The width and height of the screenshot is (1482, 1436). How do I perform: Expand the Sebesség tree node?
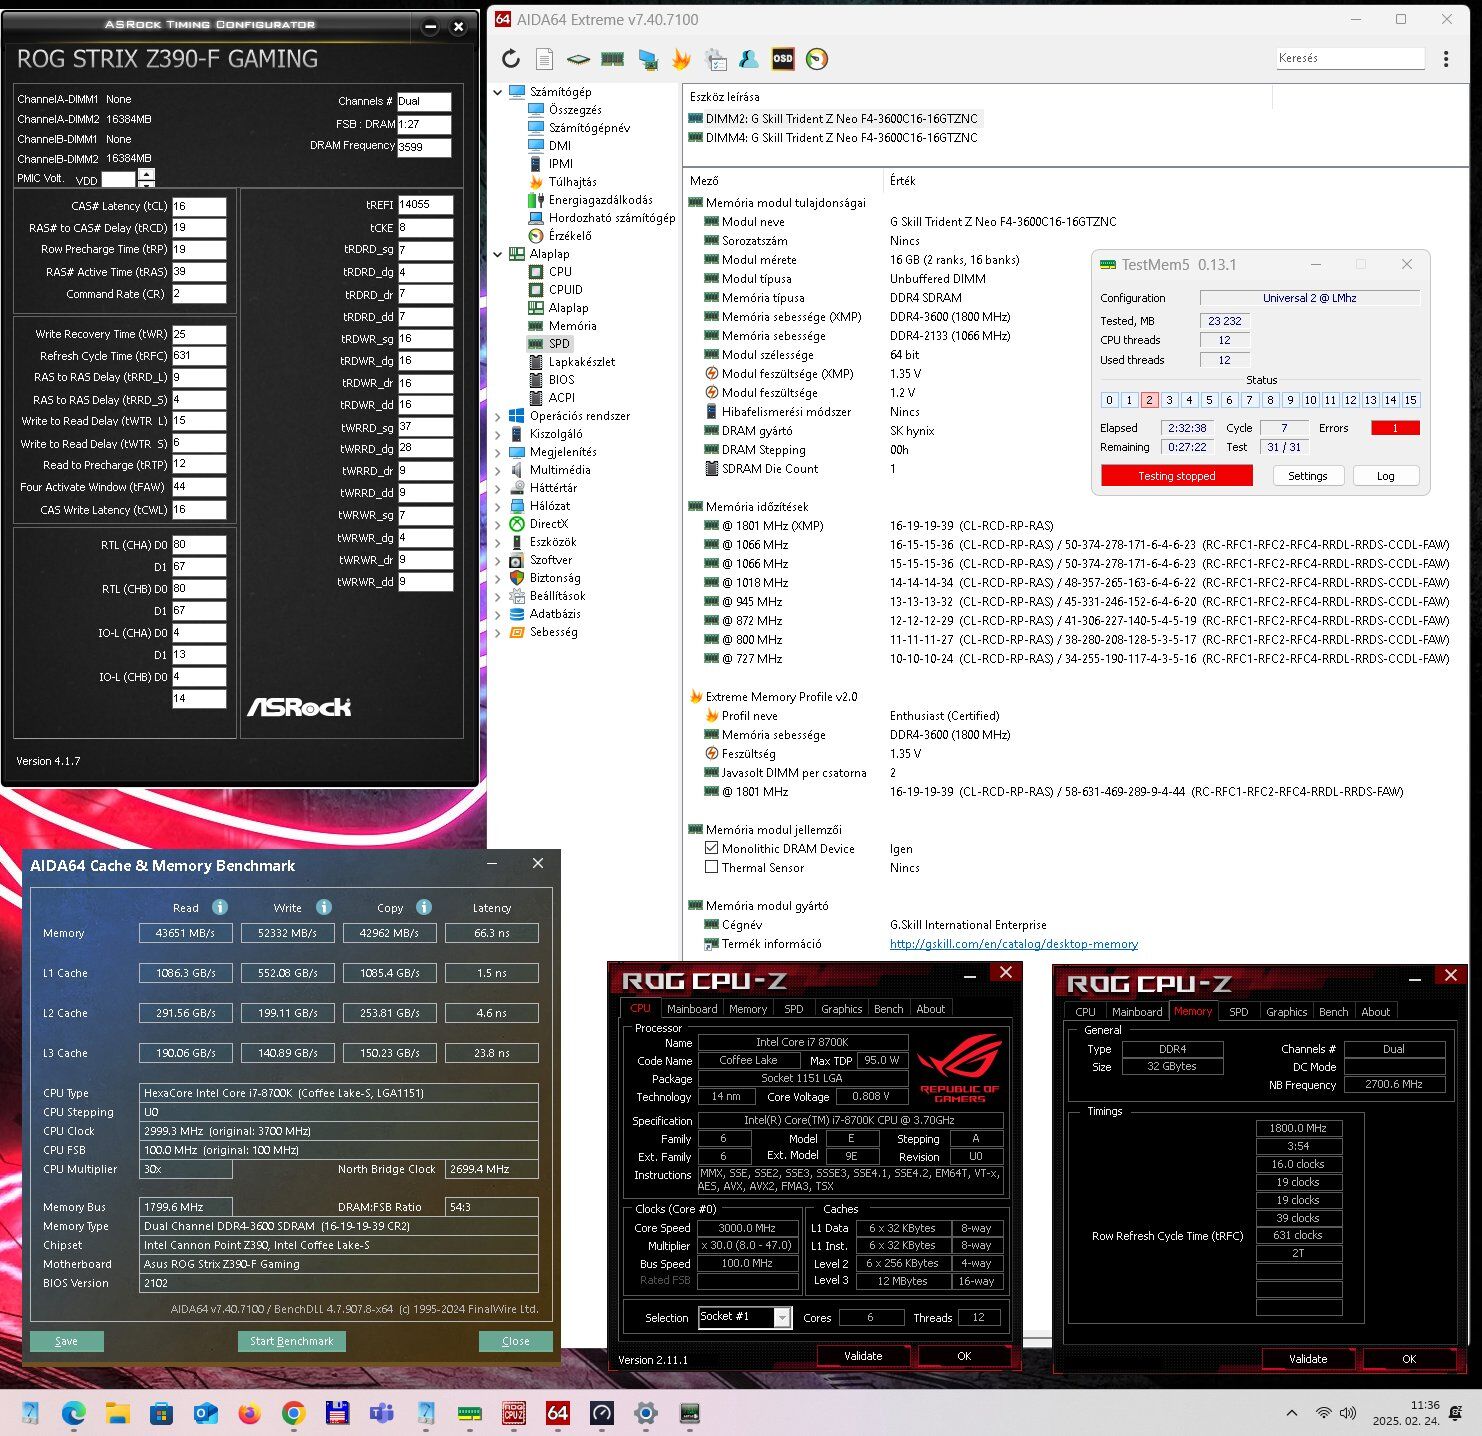498,632
